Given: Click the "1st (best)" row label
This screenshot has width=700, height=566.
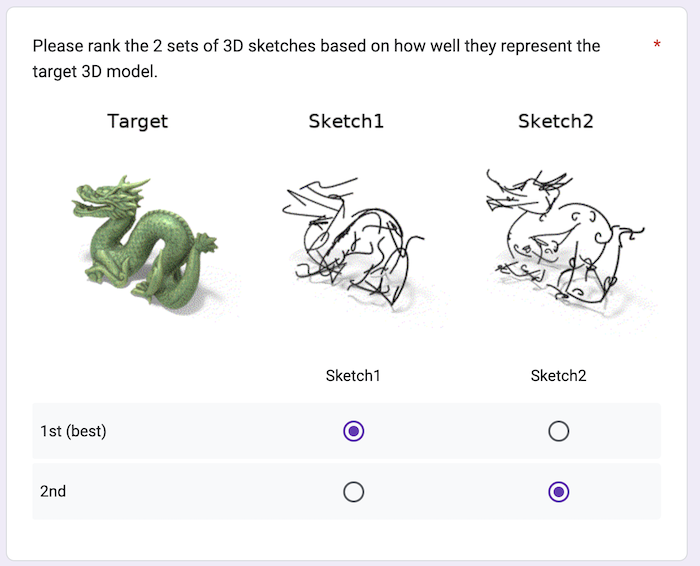Looking at the screenshot, I should click(73, 431).
